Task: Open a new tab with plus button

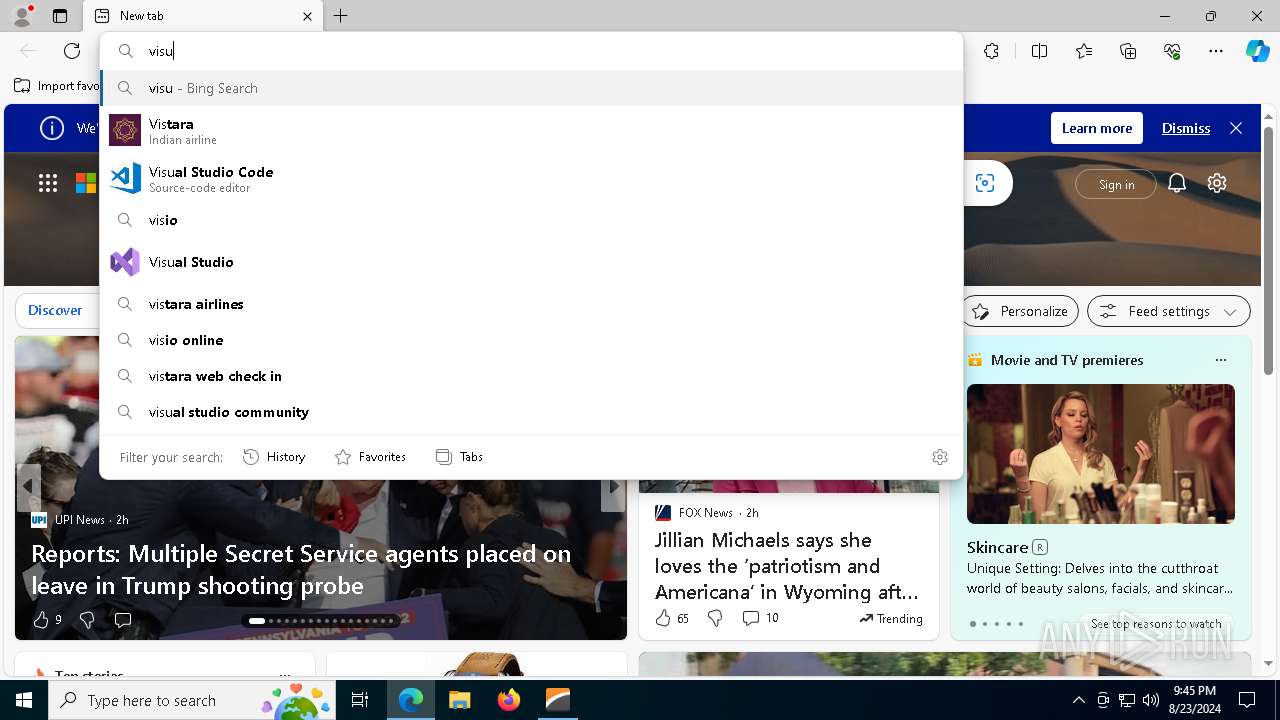Action: 341,16
